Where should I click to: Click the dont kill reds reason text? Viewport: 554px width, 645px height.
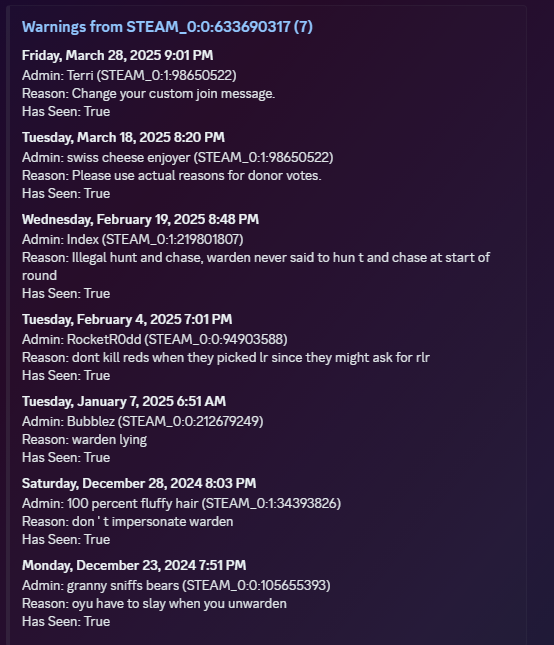coord(226,357)
